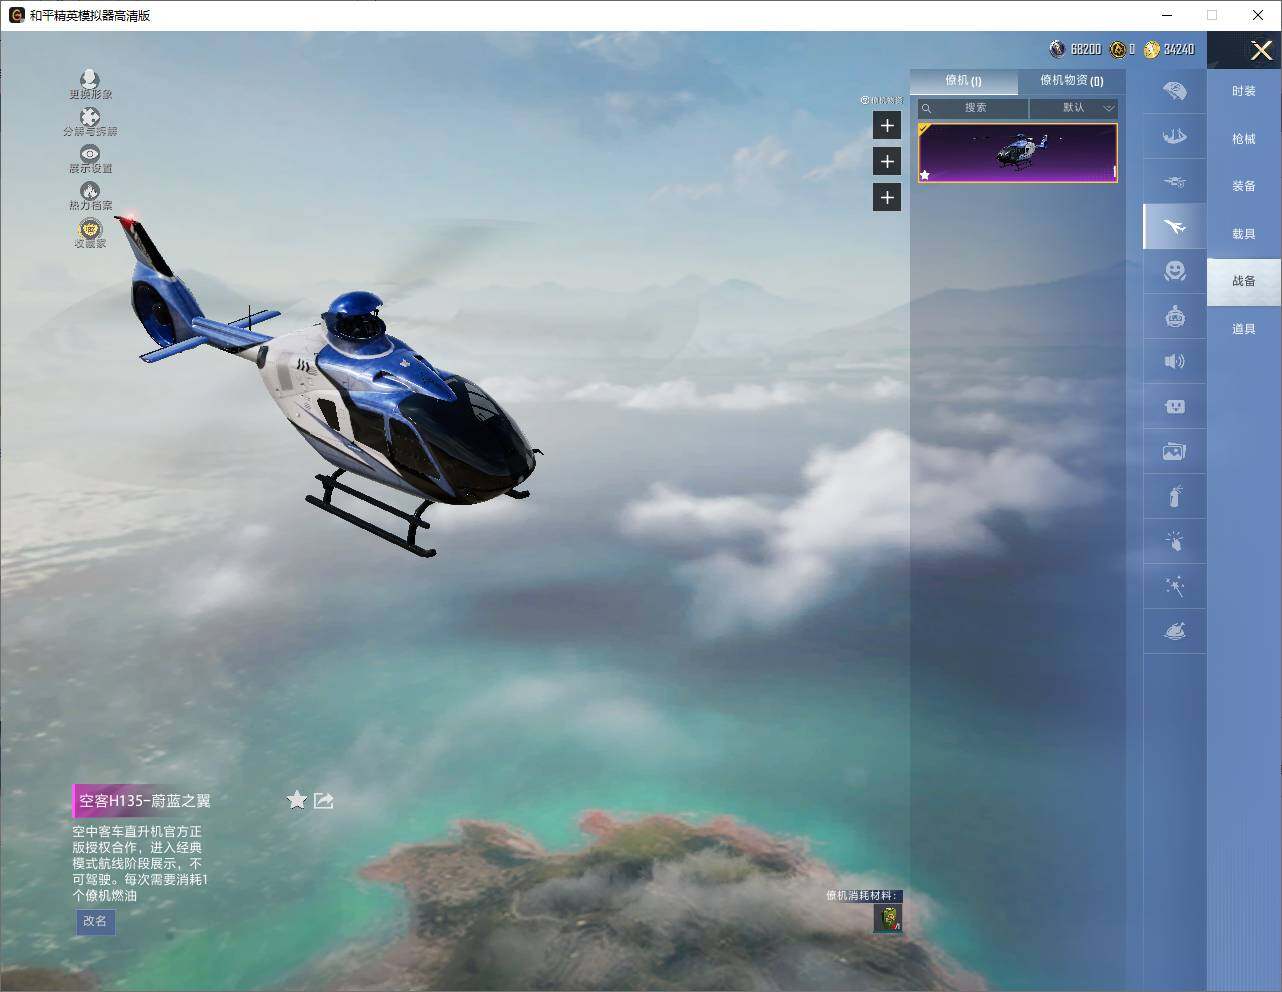Click the 改名 rename button
The width and height of the screenshot is (1282, 992).
tap(95, 921)
